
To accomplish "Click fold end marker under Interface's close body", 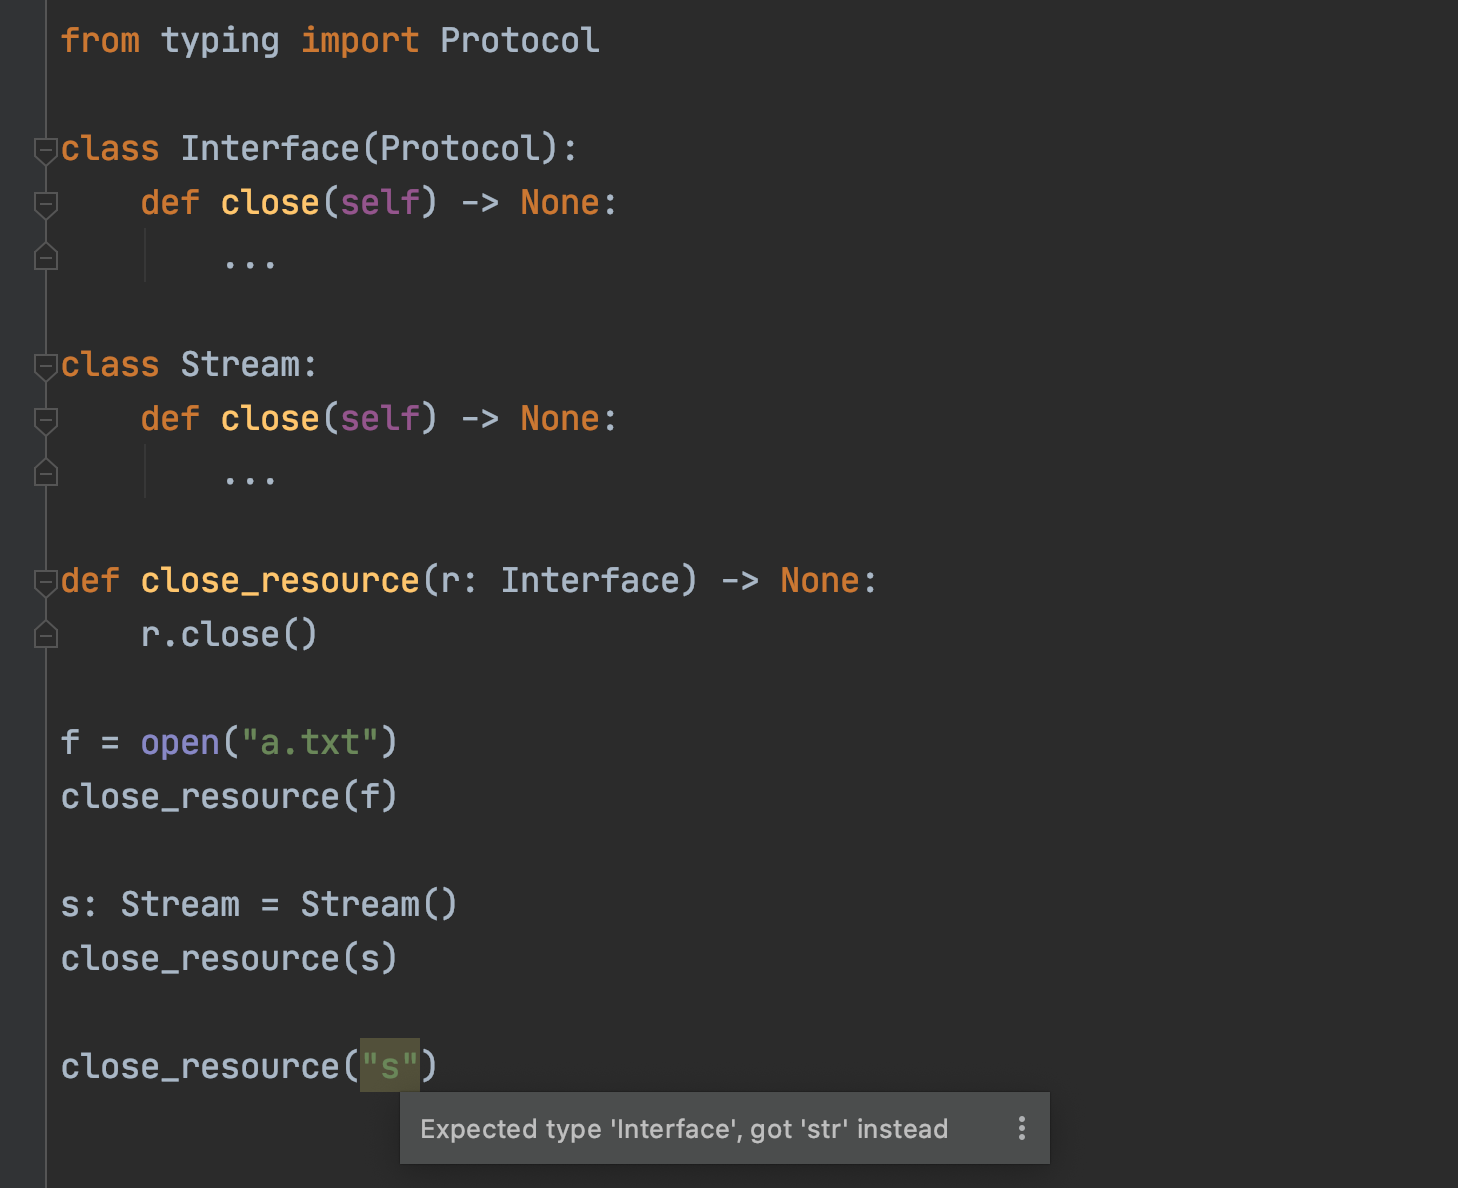I will click(46, 257).
